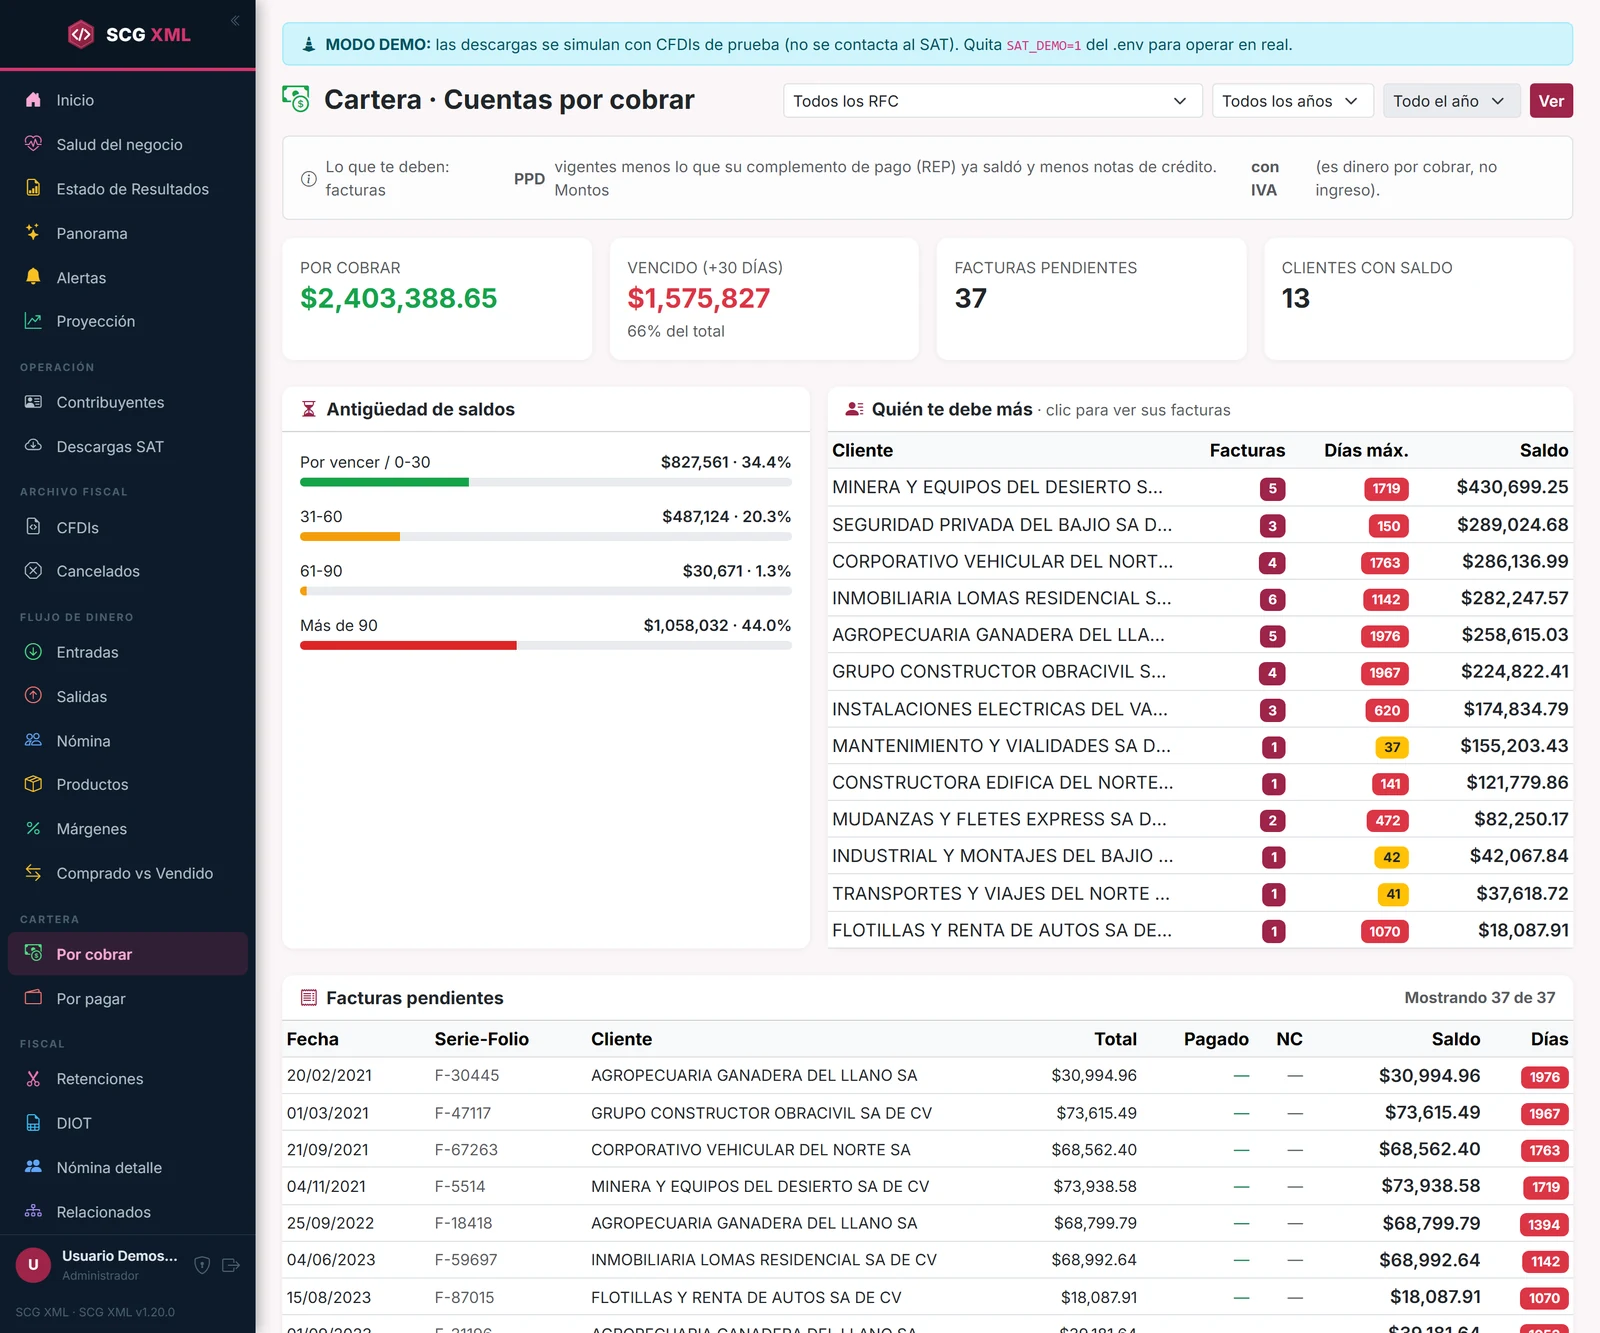Click the green Por vencer / 0-30 progress bar
1600x1333 pixels.
[384, 482]
